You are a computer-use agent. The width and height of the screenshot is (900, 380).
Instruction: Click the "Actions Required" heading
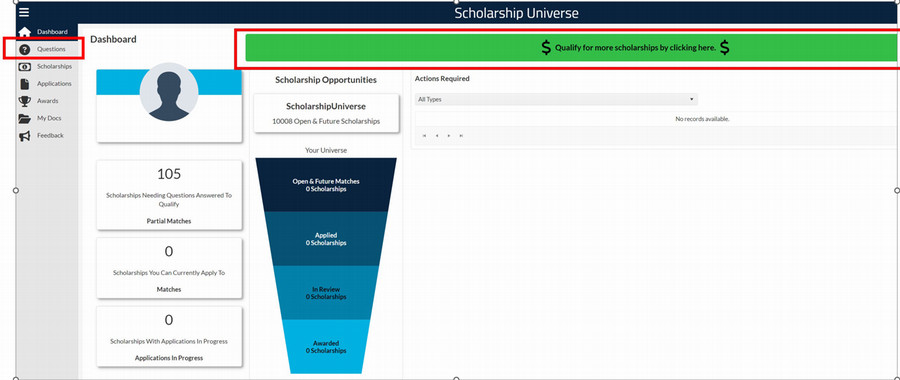click(x=442, y=79)
